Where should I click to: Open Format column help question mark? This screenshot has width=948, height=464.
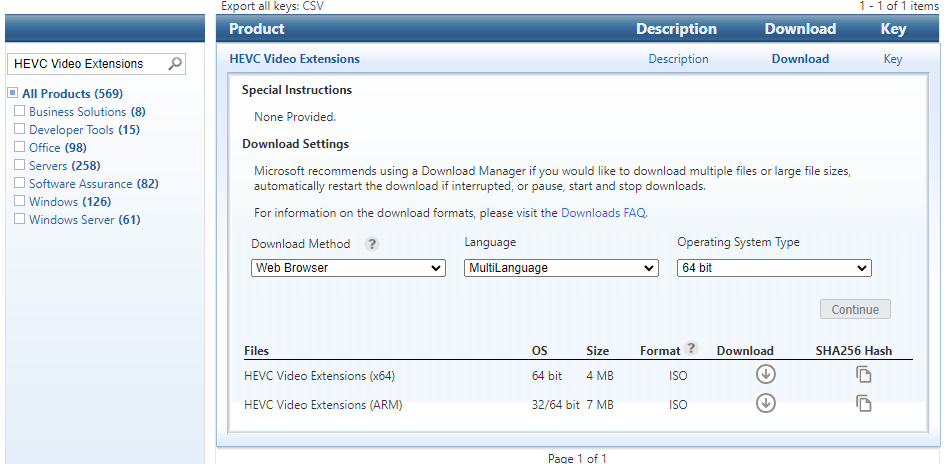(x=691, y=348)
